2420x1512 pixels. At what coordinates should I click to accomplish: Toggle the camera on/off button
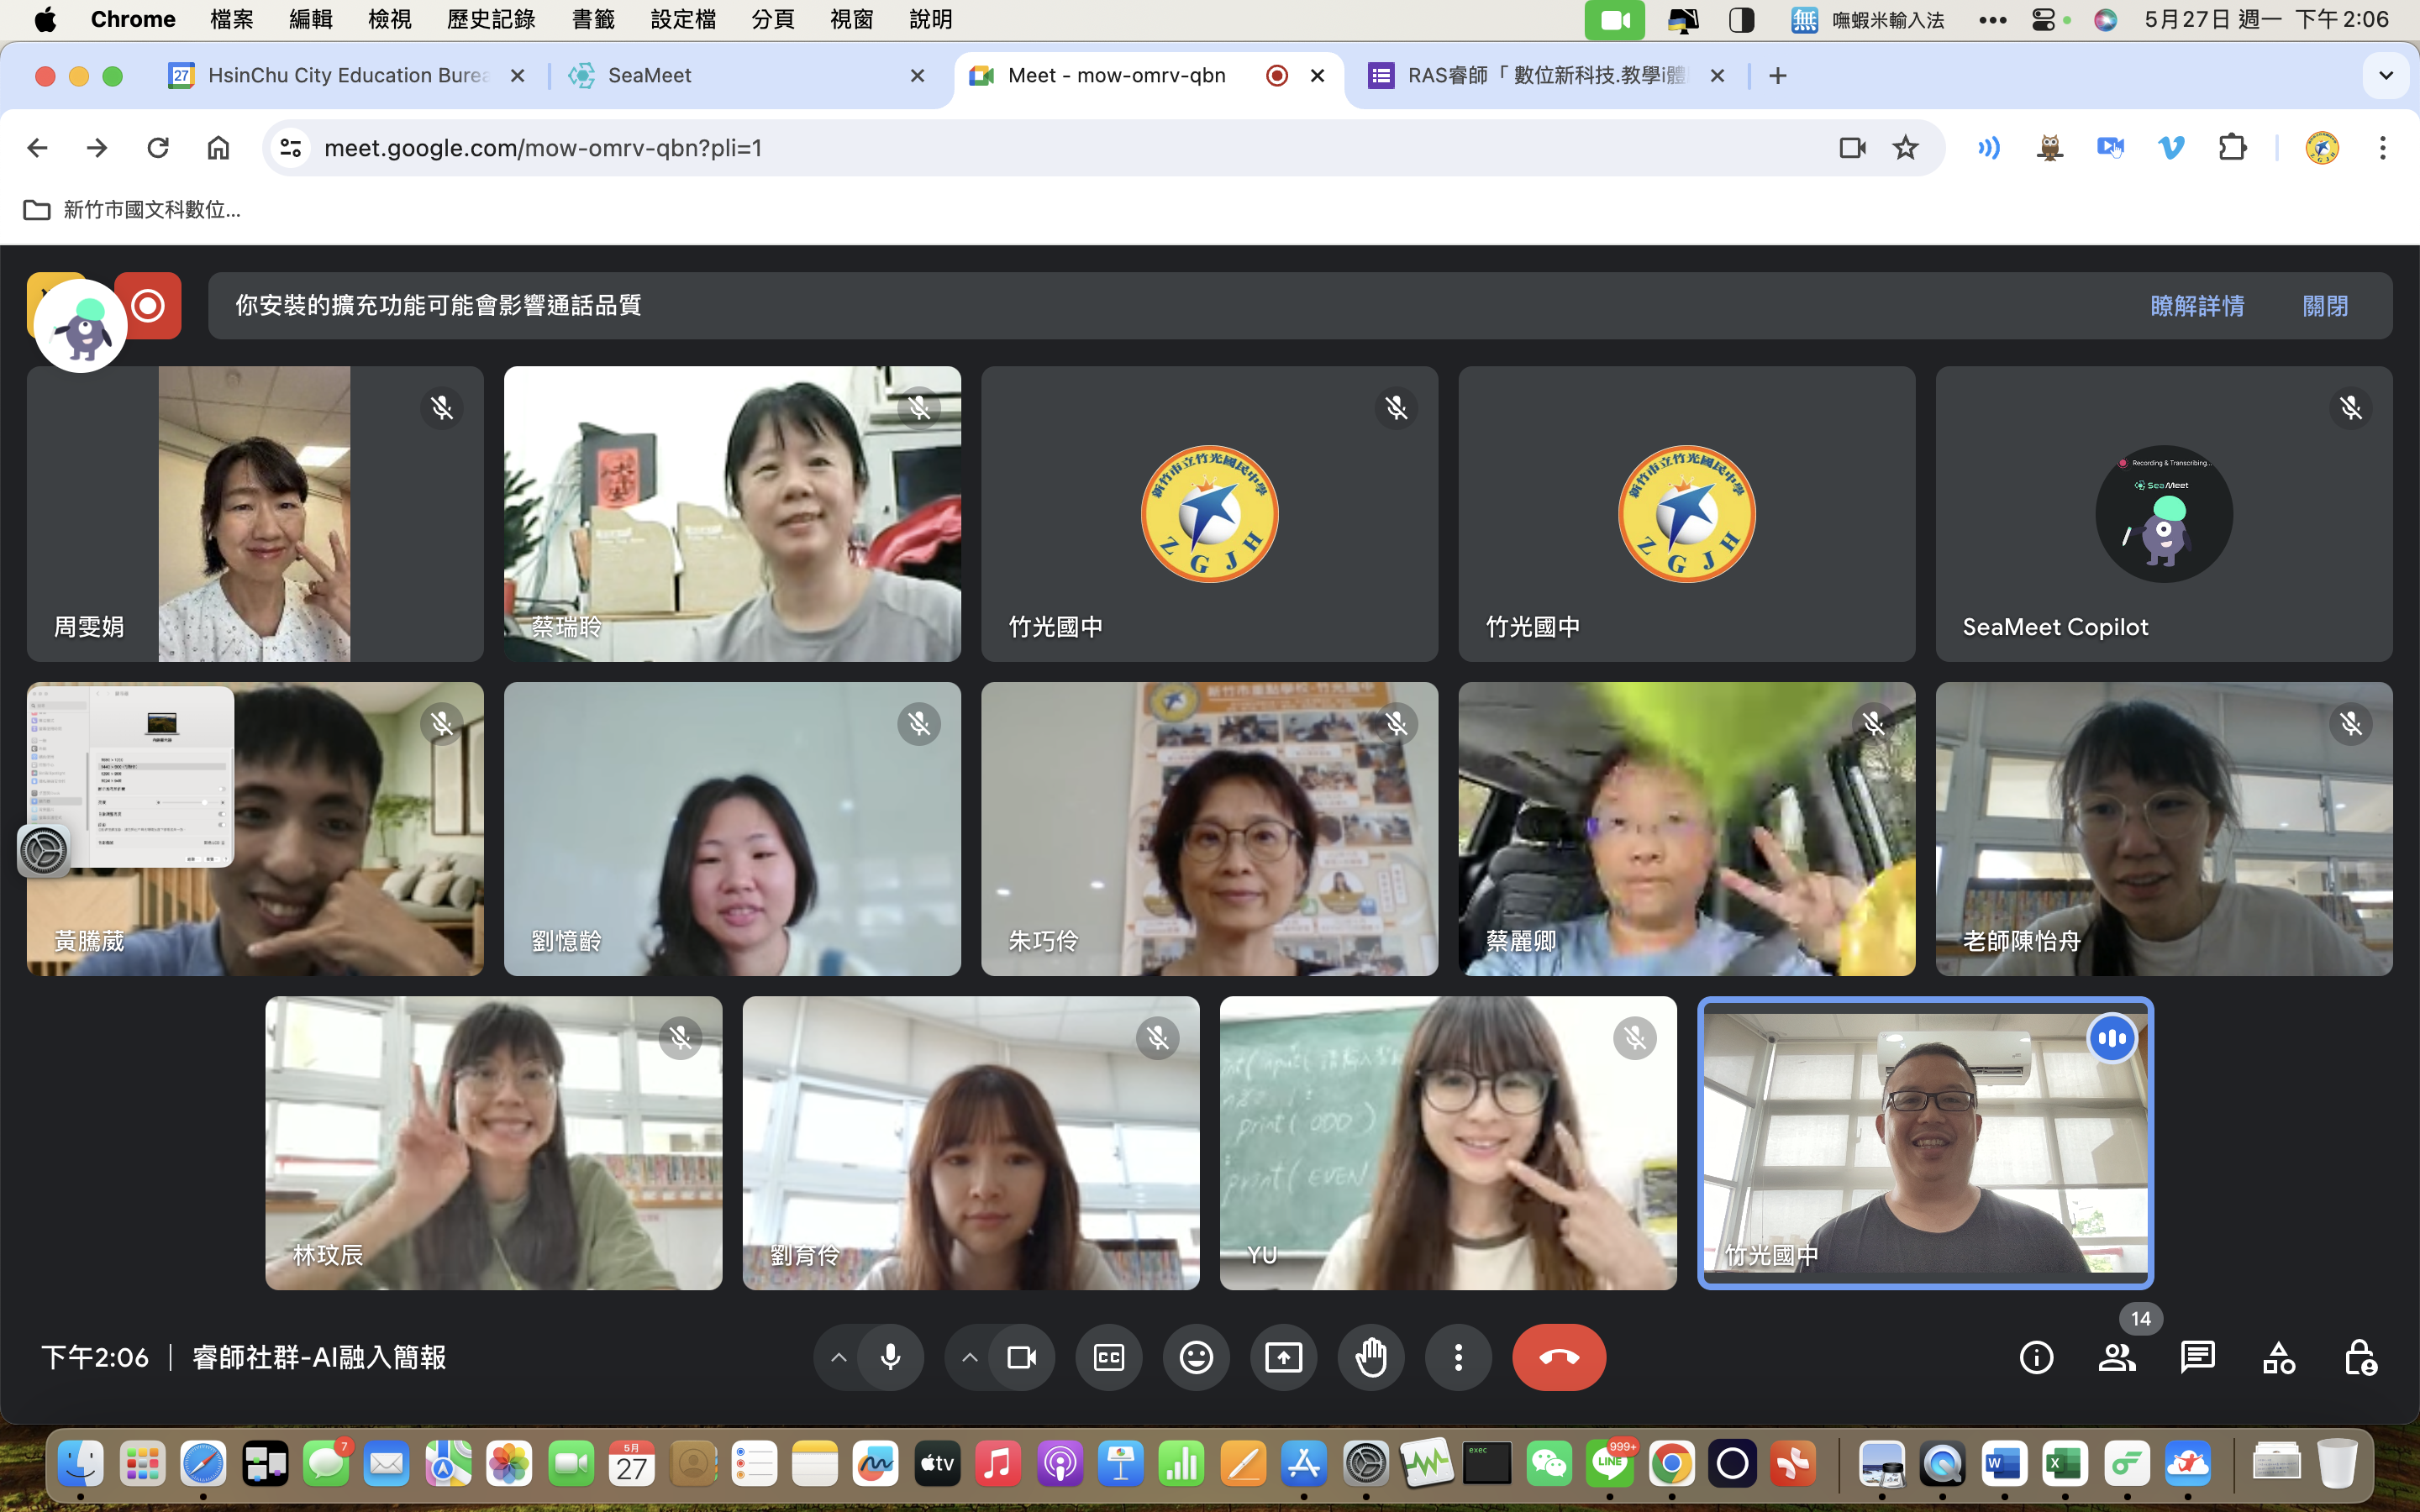click(1021, 1357)
